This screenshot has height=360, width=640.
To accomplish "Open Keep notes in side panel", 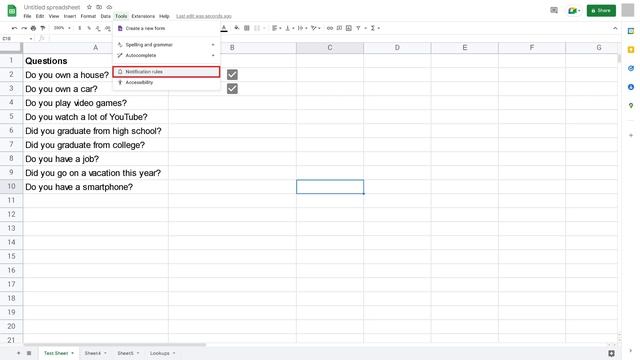I will (x=631, y=50).
